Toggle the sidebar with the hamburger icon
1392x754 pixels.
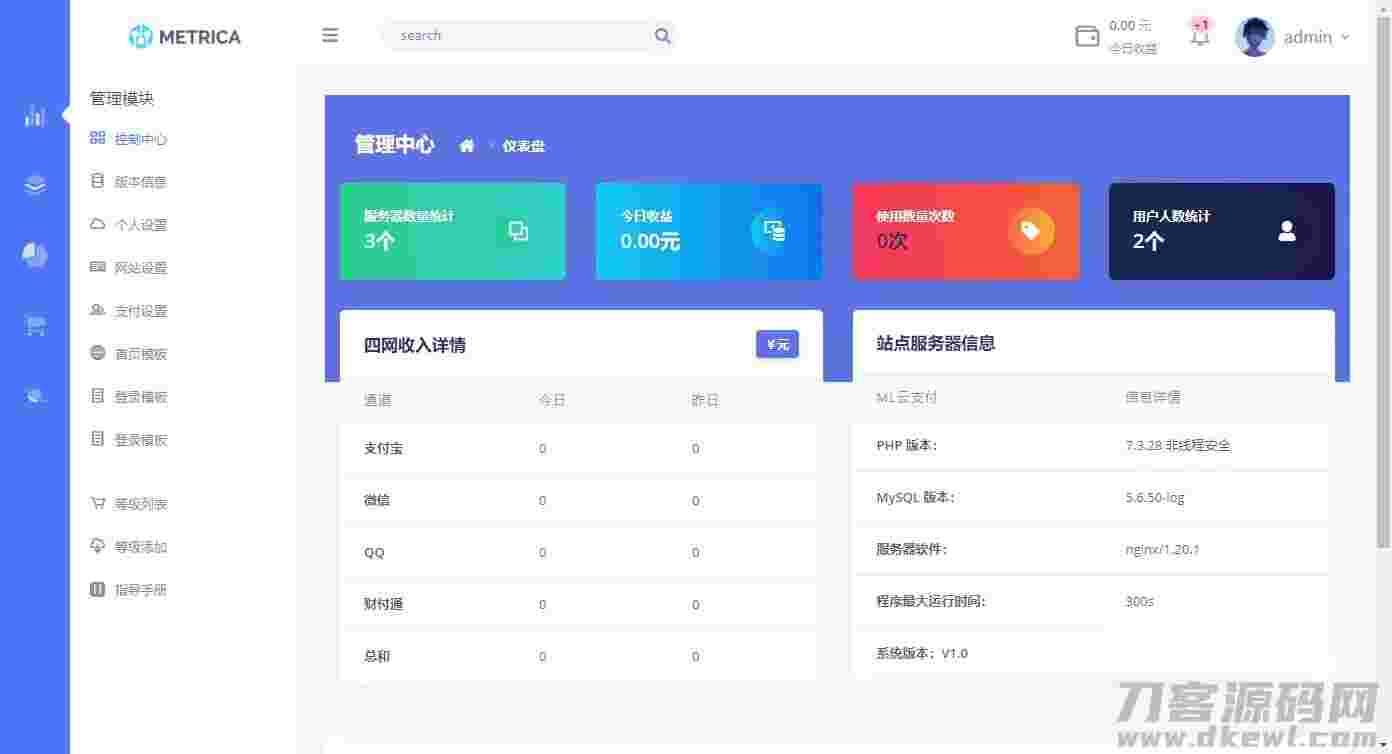click(330, 35)
